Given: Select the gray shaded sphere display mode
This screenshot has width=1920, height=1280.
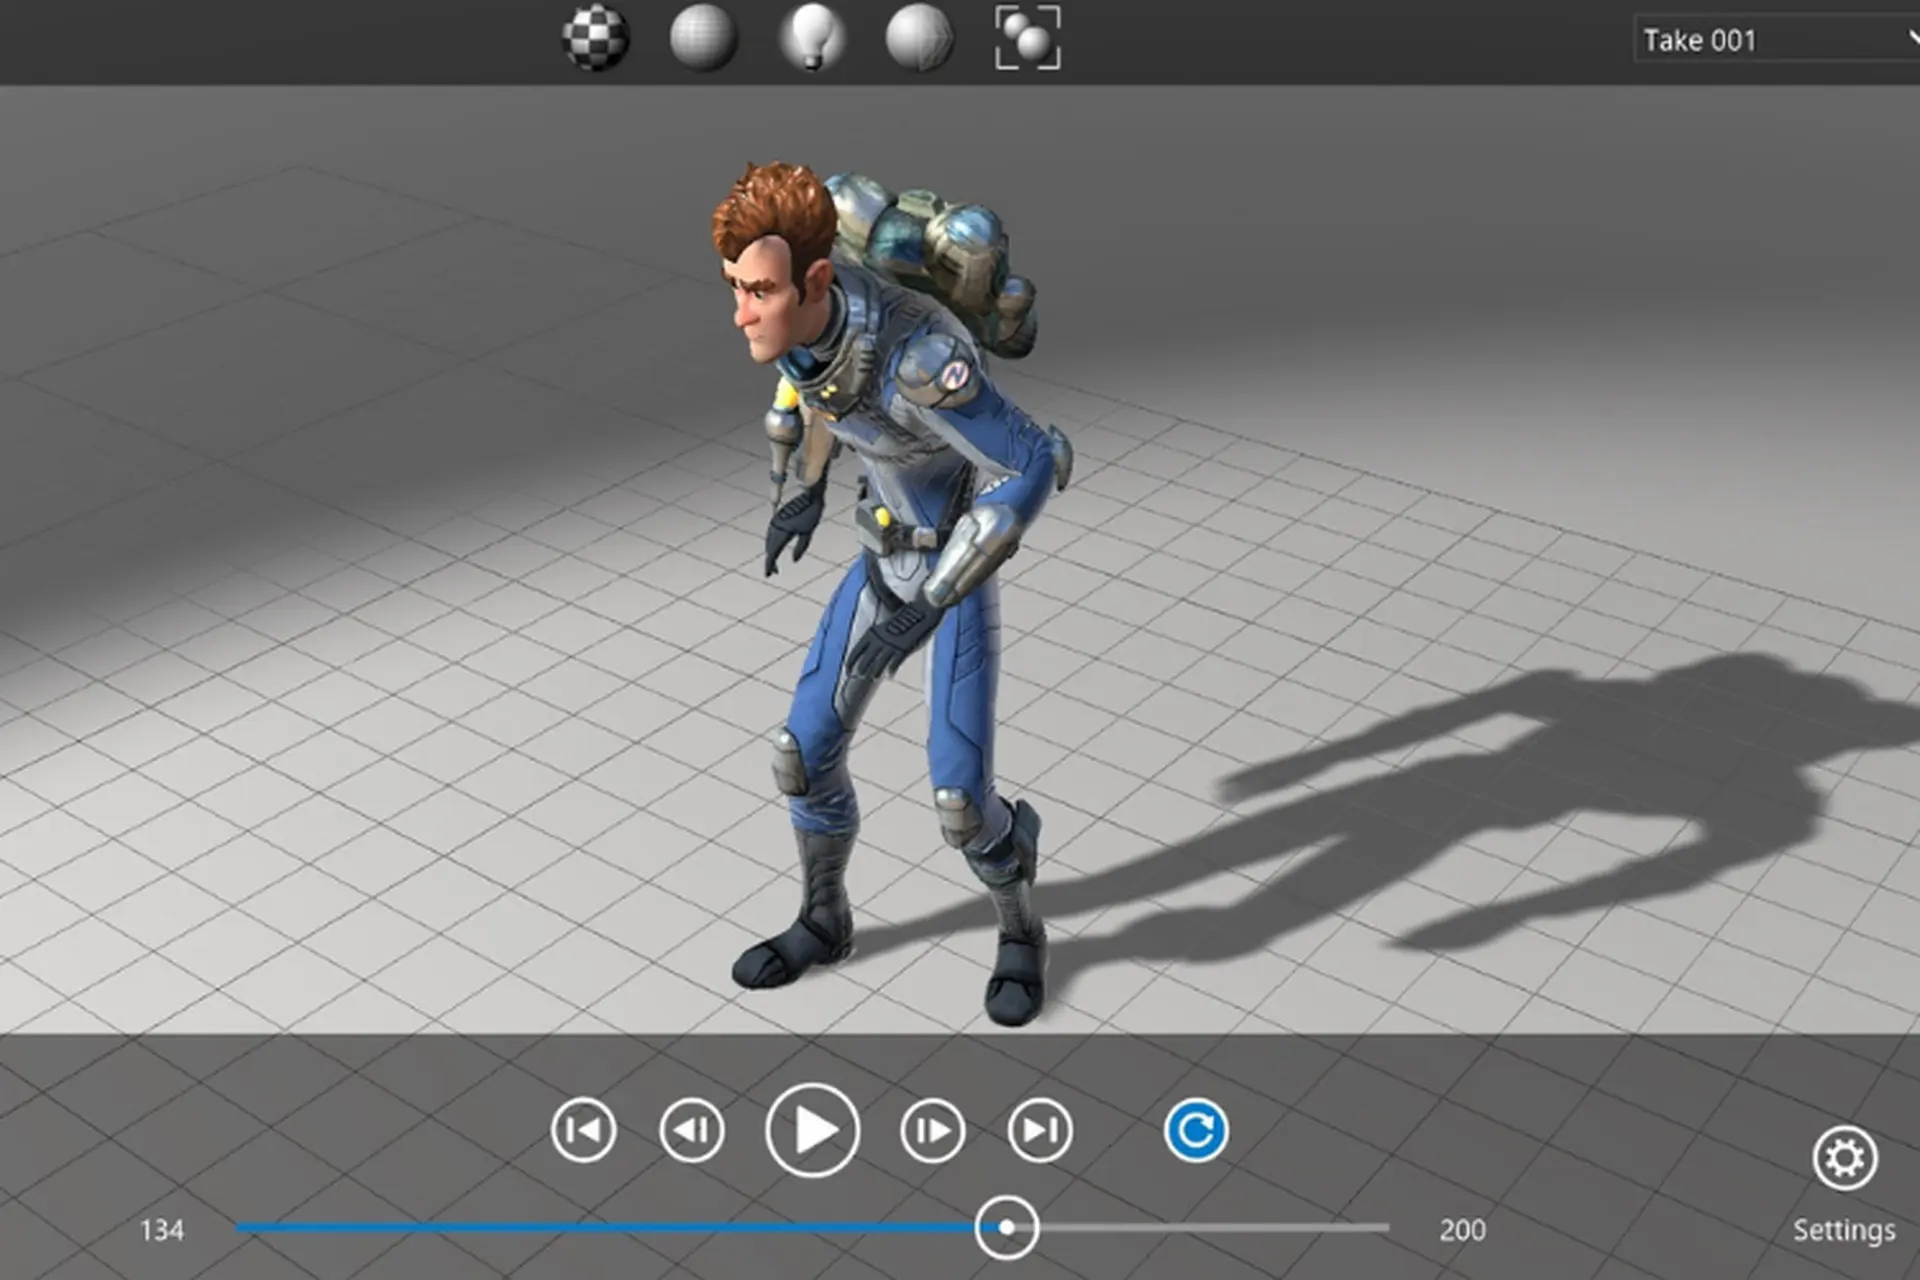Looking at the screenshot, I should 703,38.
